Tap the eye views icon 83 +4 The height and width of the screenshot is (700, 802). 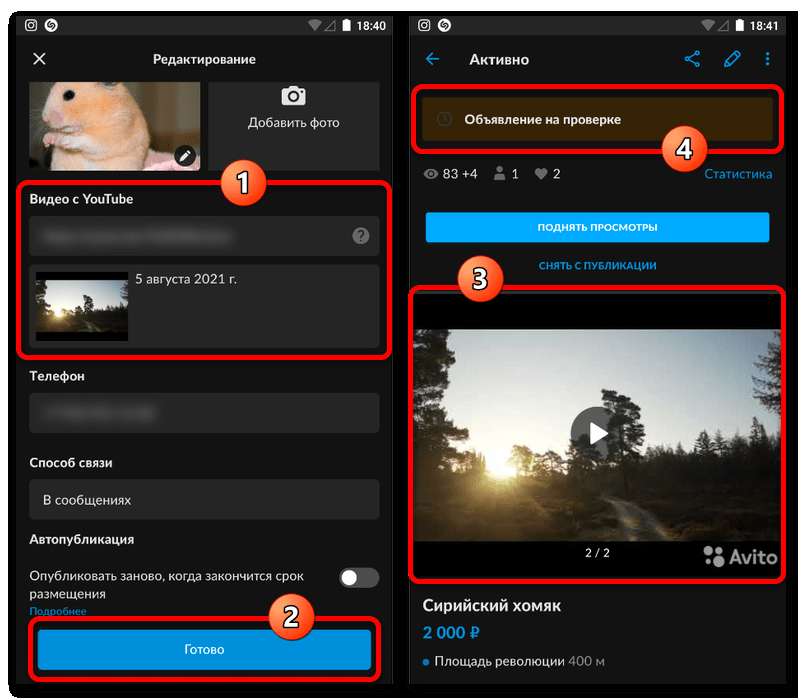(431, 174)
